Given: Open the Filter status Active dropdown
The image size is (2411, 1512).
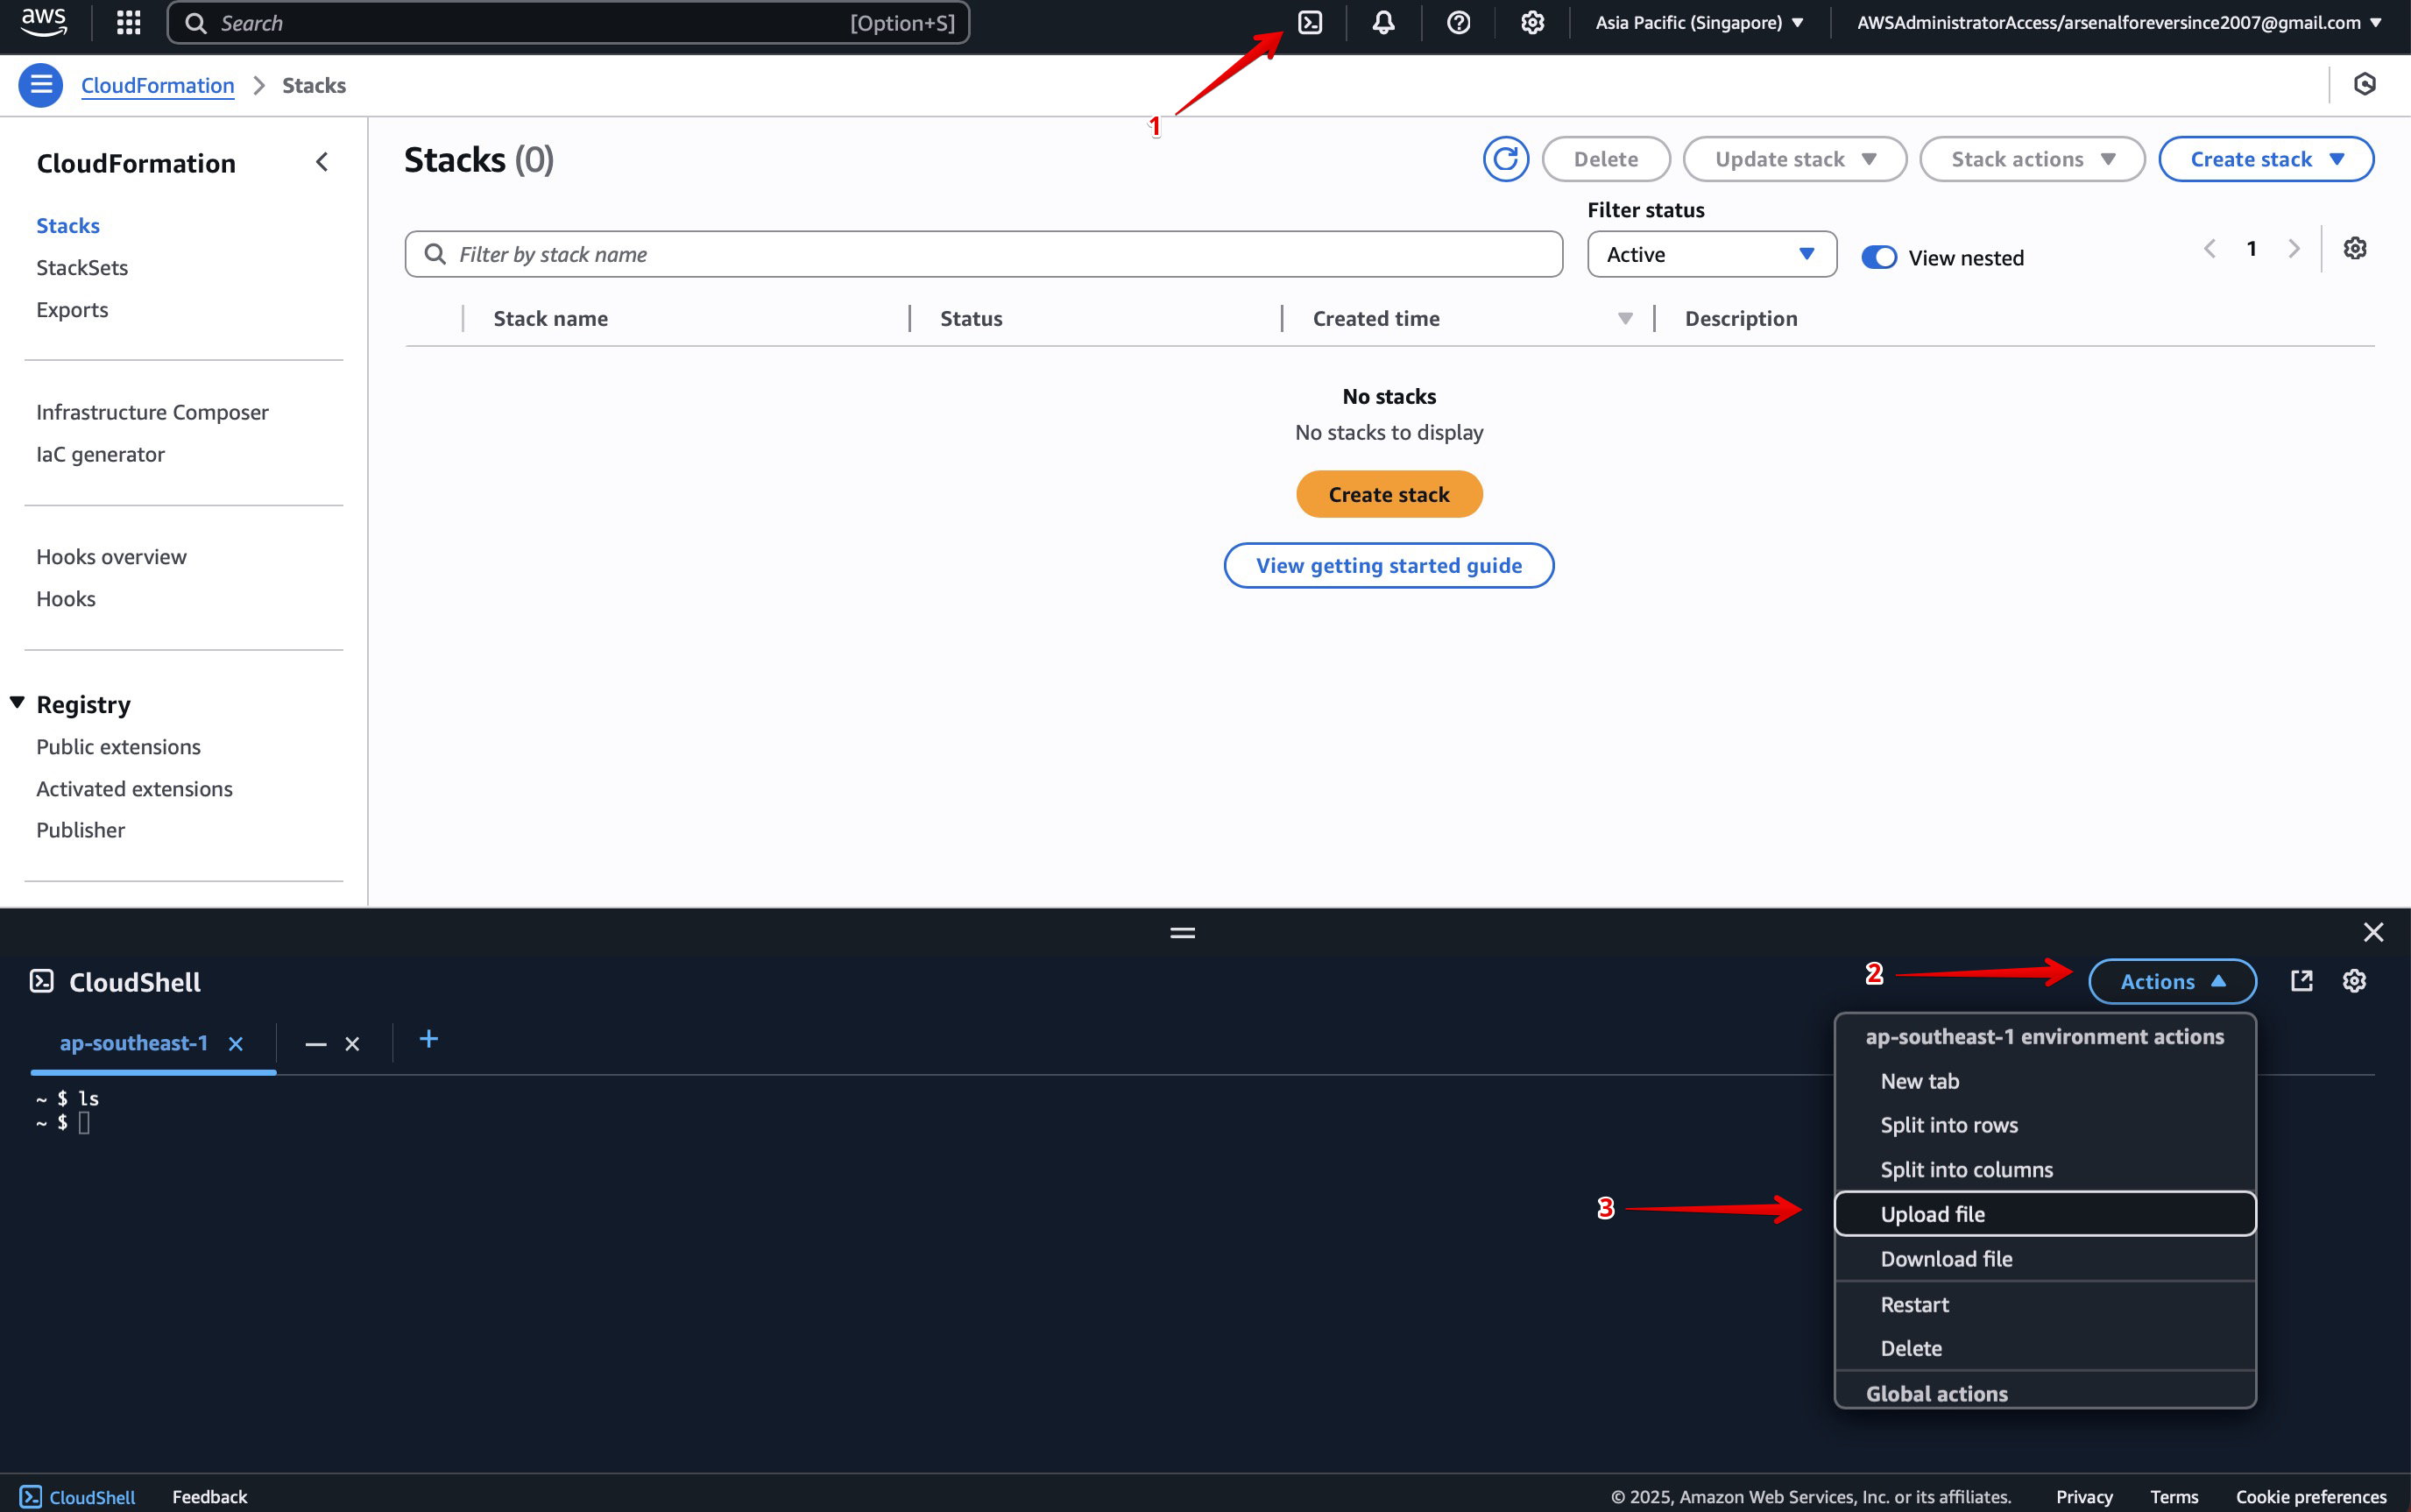Looking at the screenshot, I should pos(1711,255).
